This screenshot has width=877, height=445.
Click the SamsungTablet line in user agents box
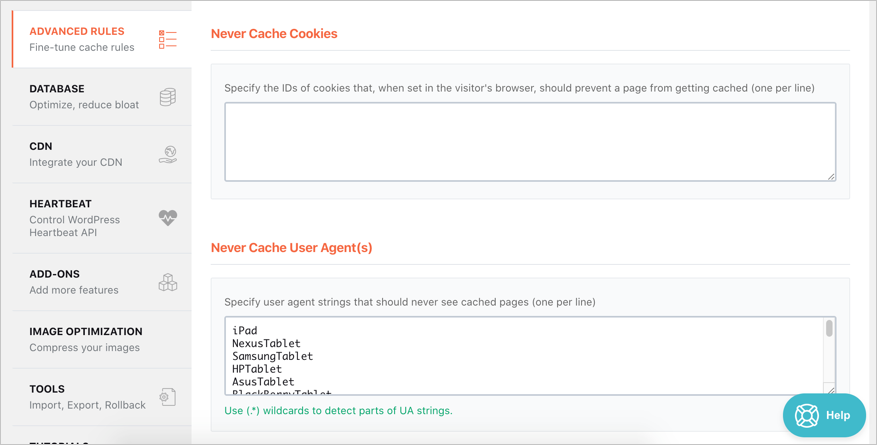(x=273, y=356)
